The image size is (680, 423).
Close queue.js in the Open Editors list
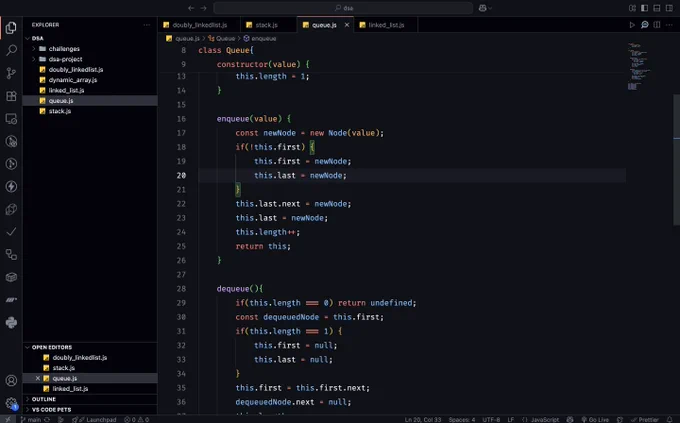point(38,378)
